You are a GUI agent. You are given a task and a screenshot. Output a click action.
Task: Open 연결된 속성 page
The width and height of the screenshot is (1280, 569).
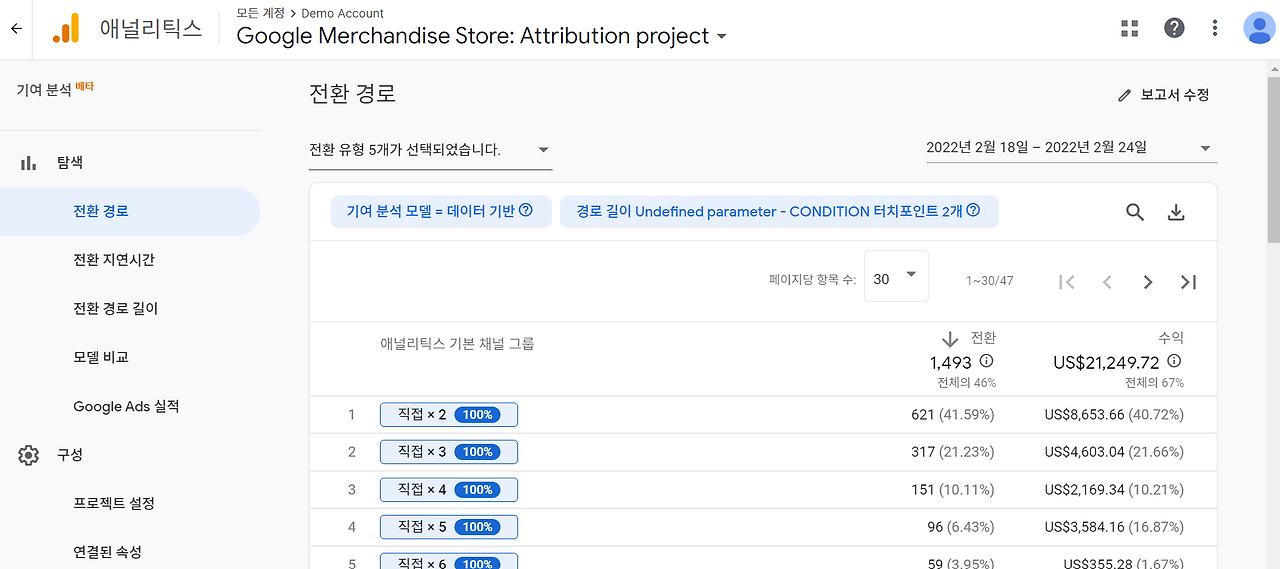coord(107,552)
